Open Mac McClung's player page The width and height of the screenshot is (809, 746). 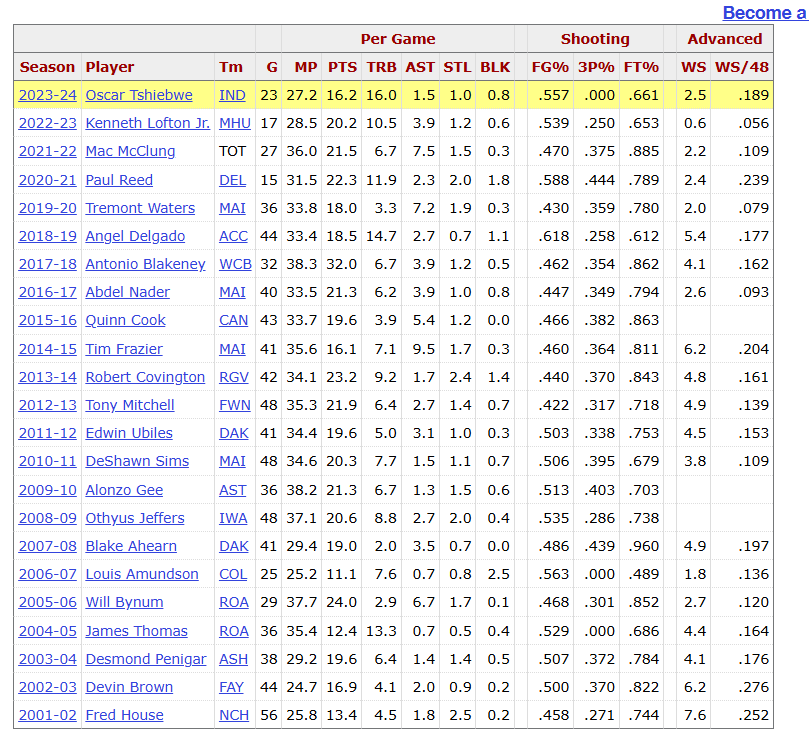[x=130, y=151]
